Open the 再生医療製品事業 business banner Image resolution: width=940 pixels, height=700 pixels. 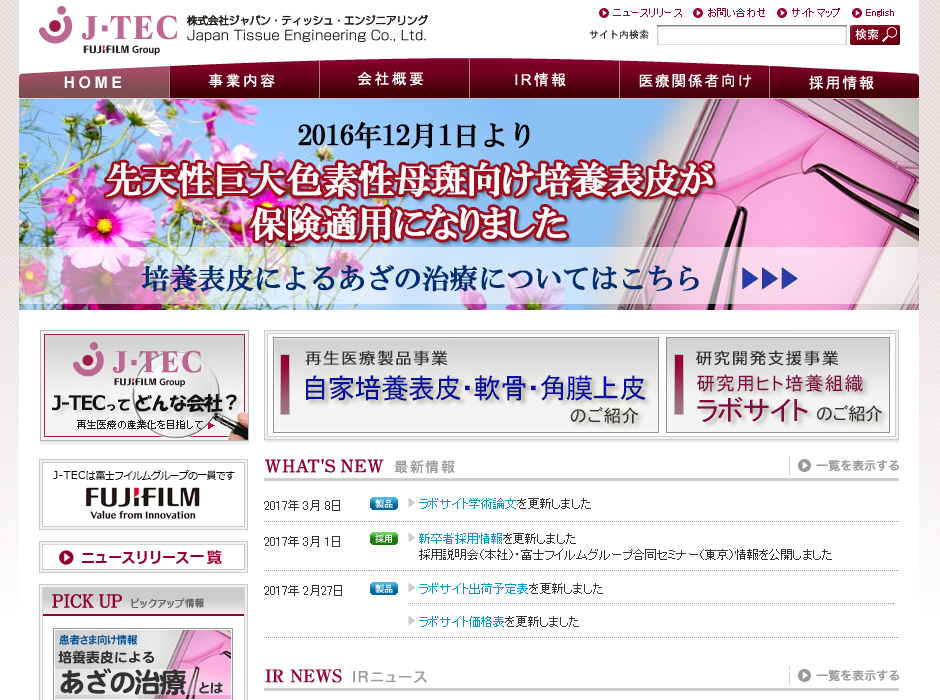[466, 385]
